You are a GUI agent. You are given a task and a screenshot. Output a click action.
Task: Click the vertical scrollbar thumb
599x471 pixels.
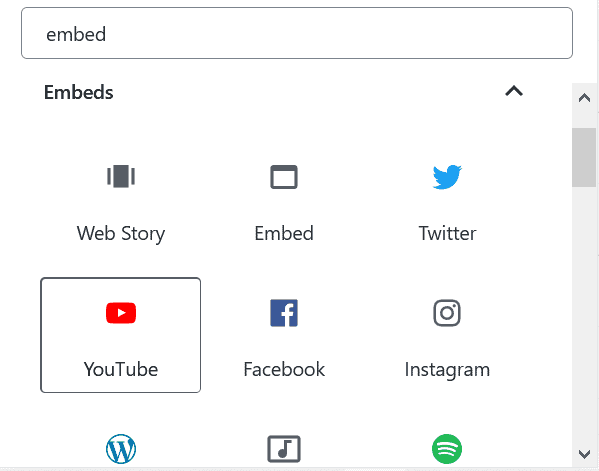tap(584, 157)
